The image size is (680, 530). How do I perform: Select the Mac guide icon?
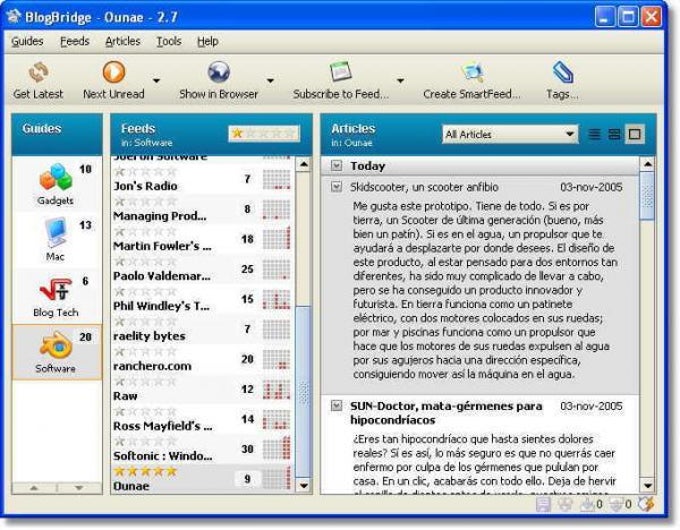pyautogui.click(x=56, y=233)
